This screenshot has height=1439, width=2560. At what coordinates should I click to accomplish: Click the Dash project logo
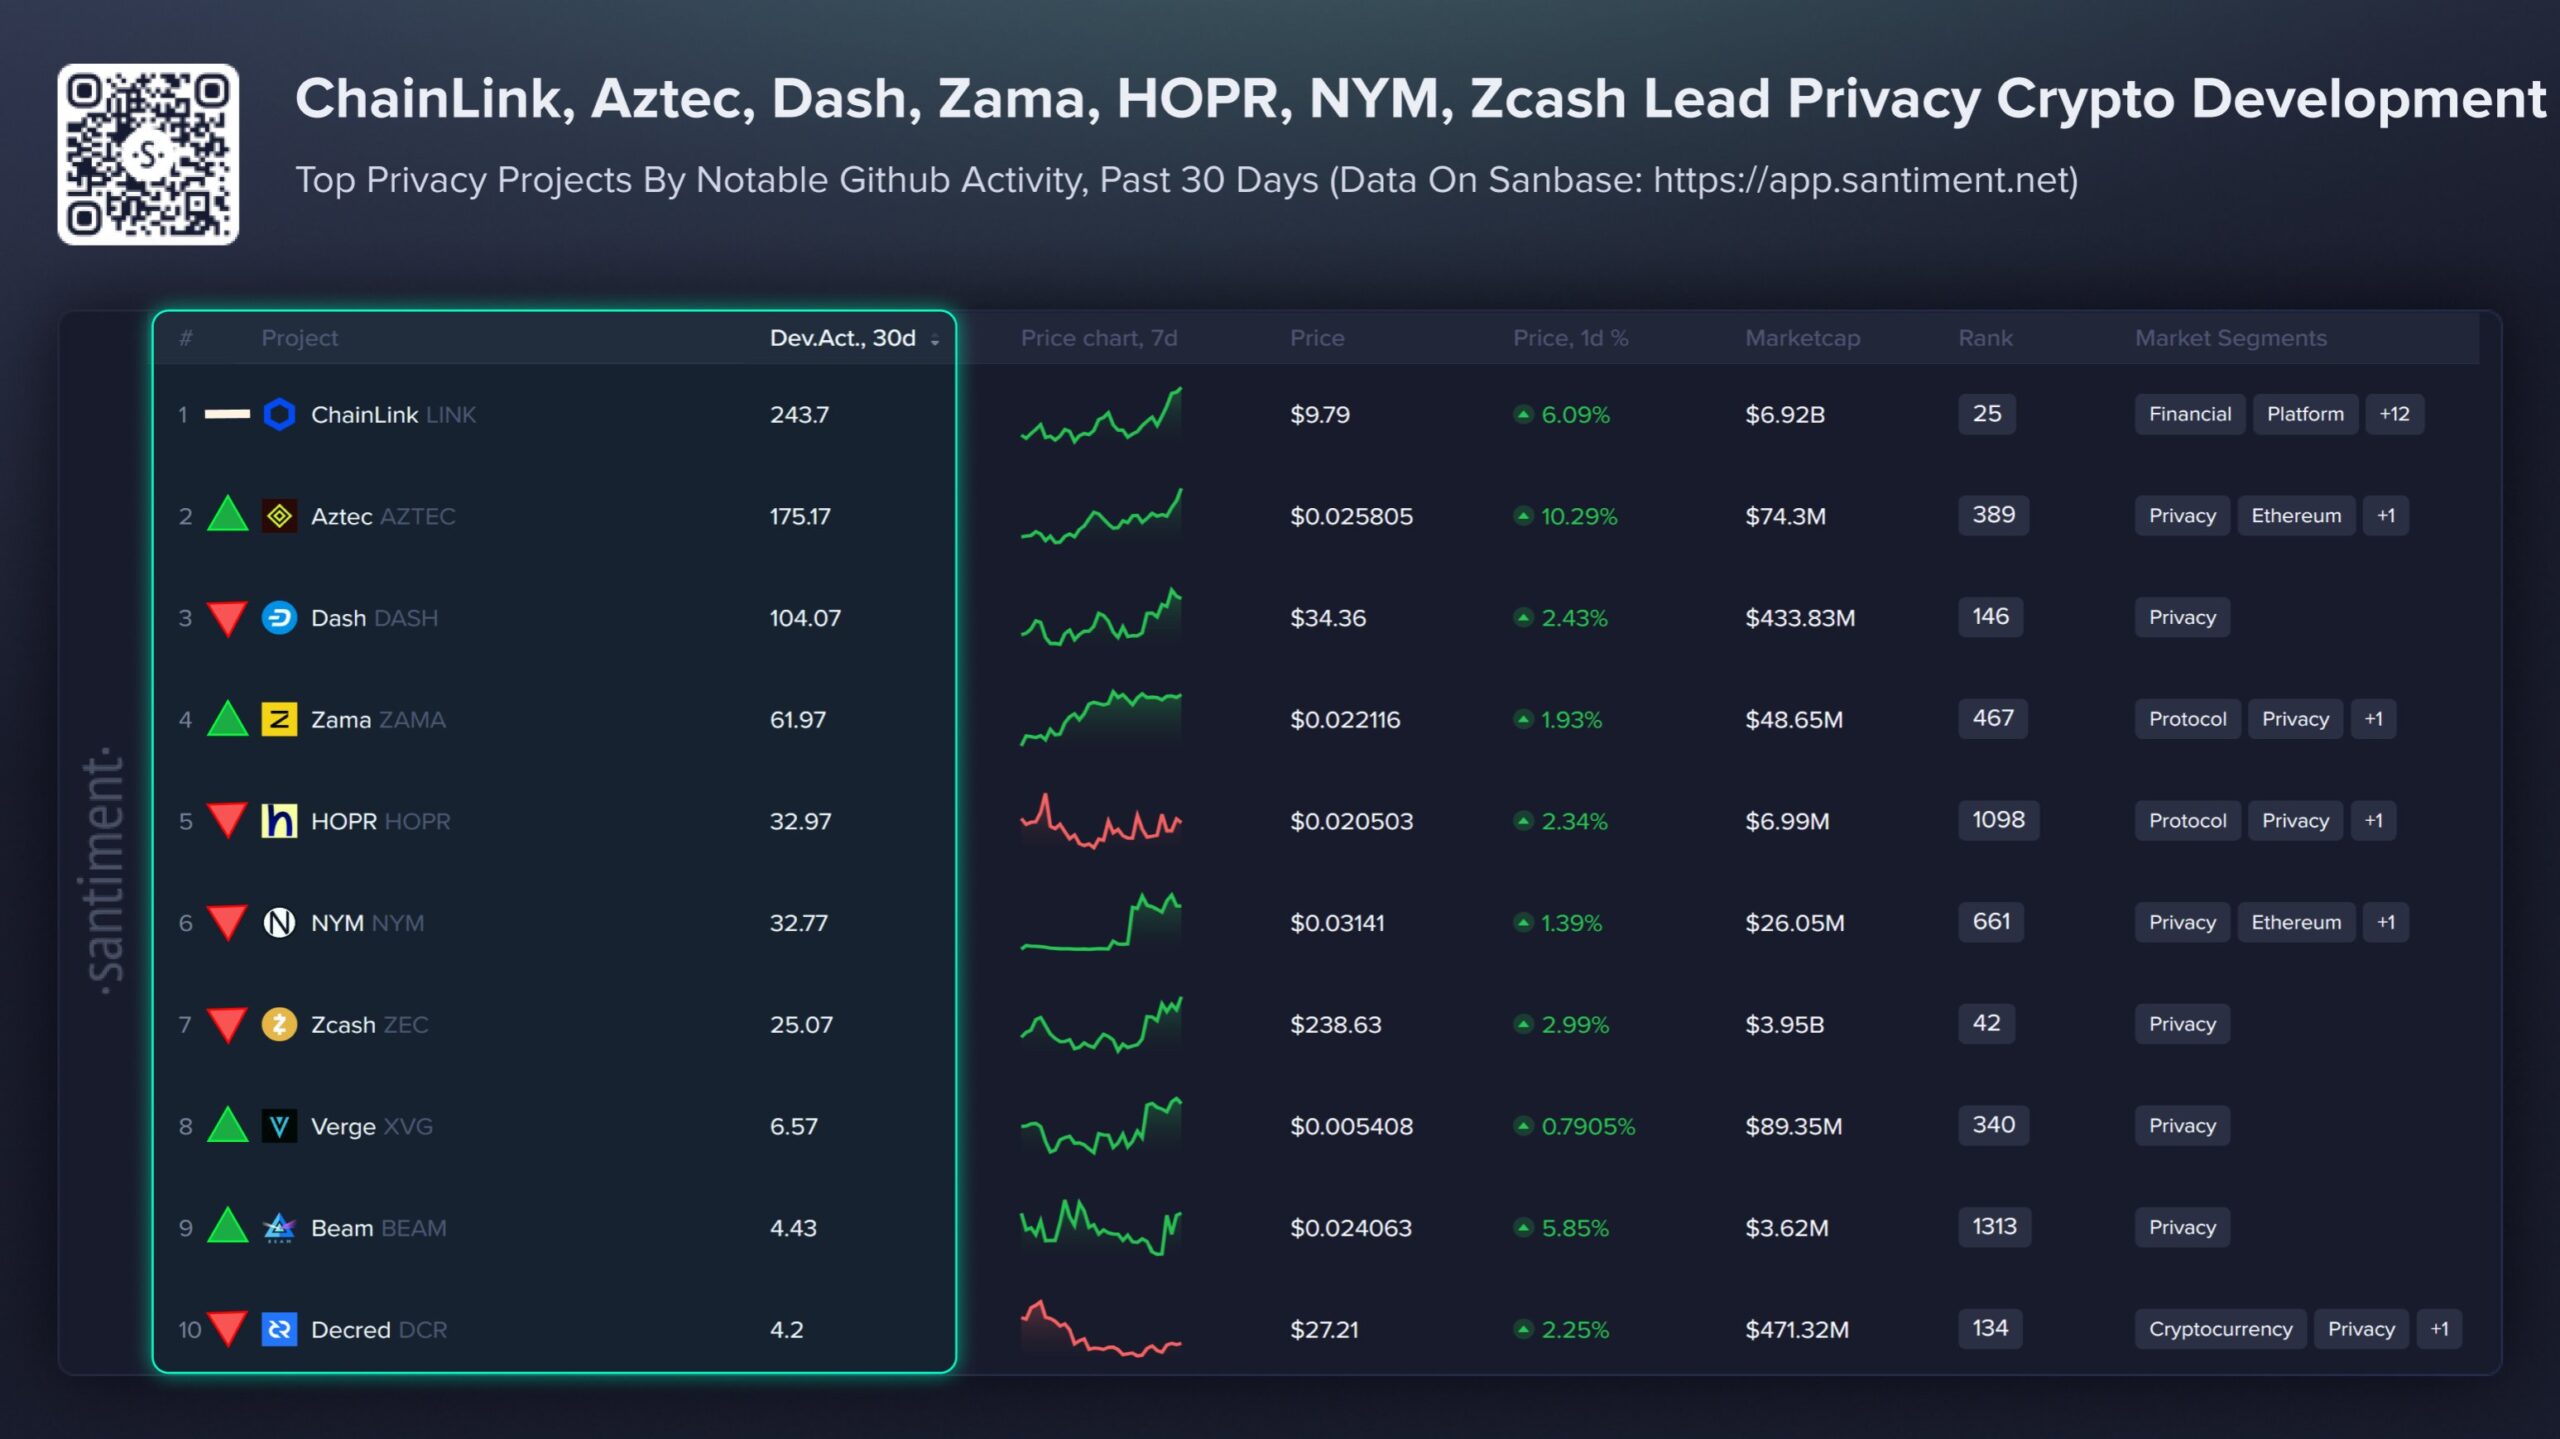(x=280, y=617)
